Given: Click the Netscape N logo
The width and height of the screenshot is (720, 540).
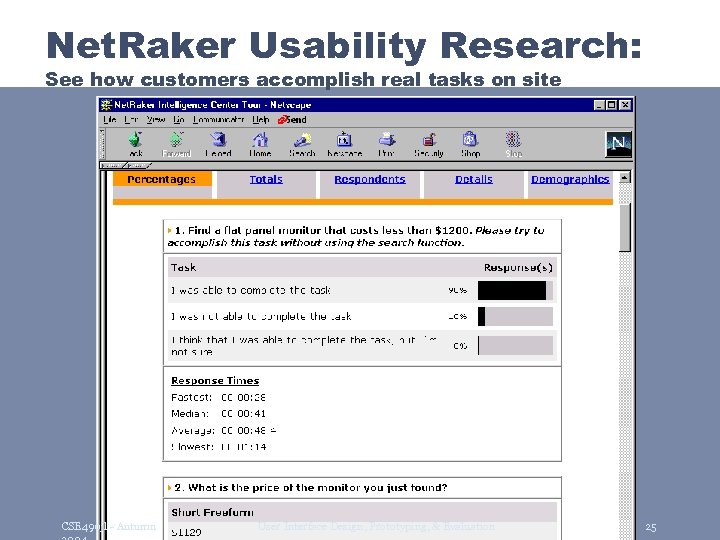Looking at the screenshot, I should (x=619, y=144).
